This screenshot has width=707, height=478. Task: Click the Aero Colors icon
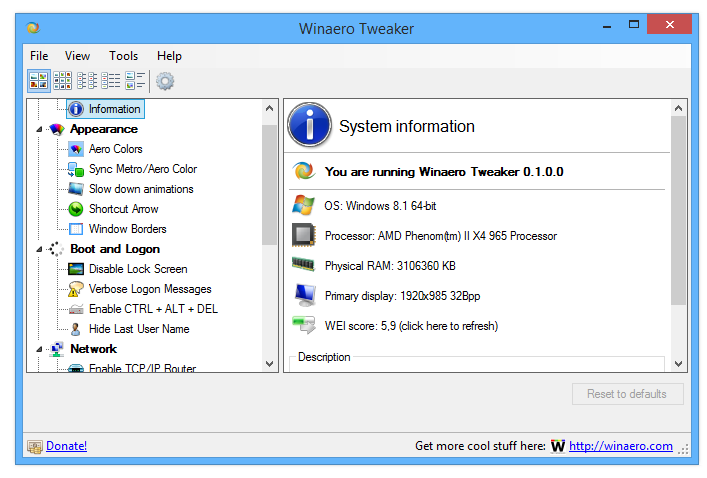(x=76, y=149)
